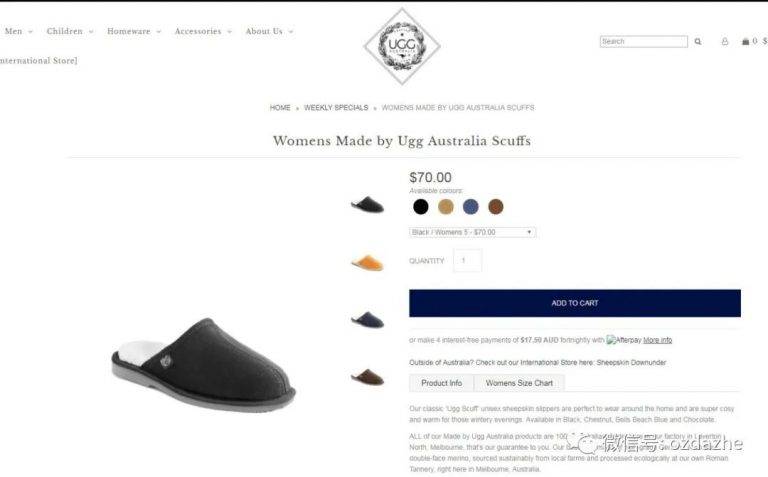768x477 pixels.
Task: Click the quantity input field
Action: coord(467,261)
